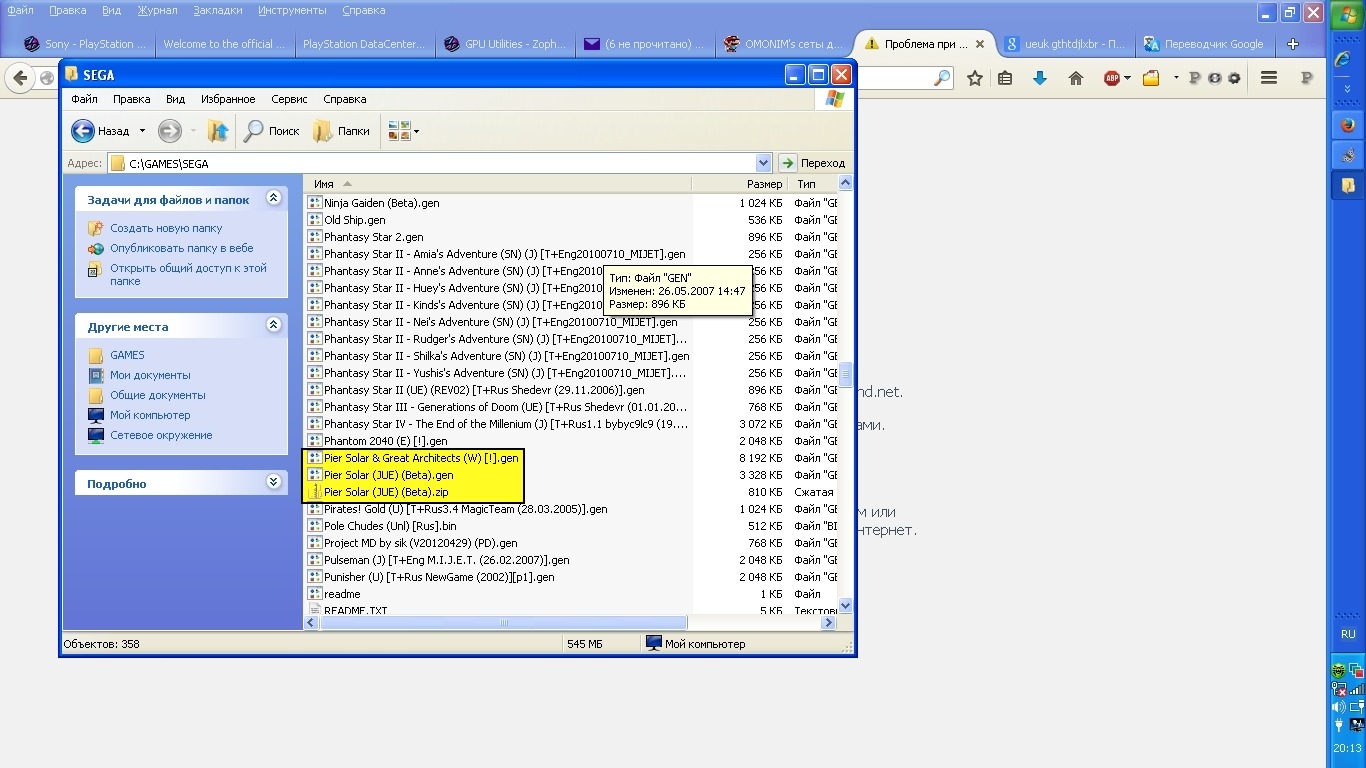Open the GAMES folder link
1366x768 pixels.
click(127, 355)
